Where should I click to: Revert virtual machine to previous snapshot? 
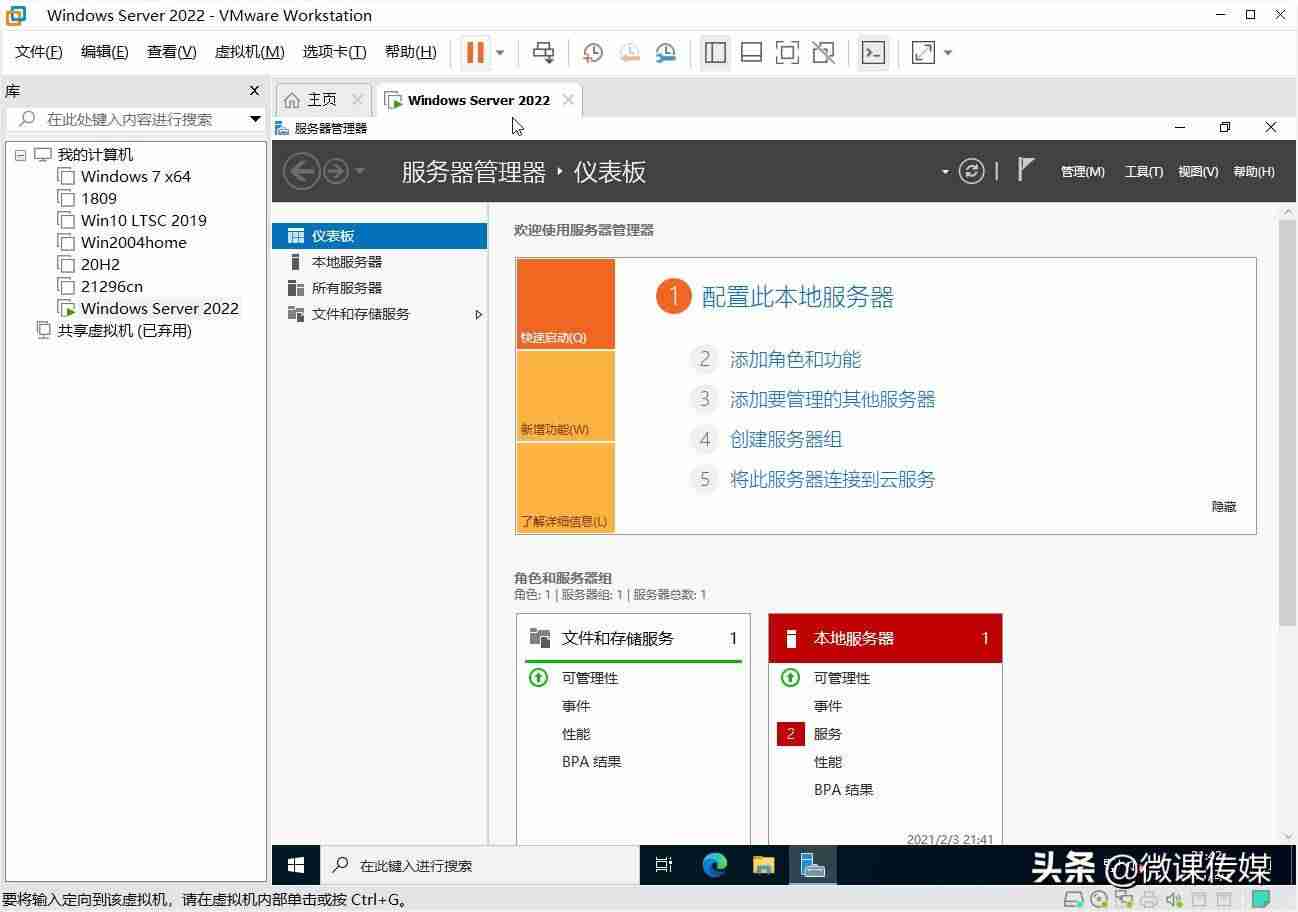click(x=629, y=53)
